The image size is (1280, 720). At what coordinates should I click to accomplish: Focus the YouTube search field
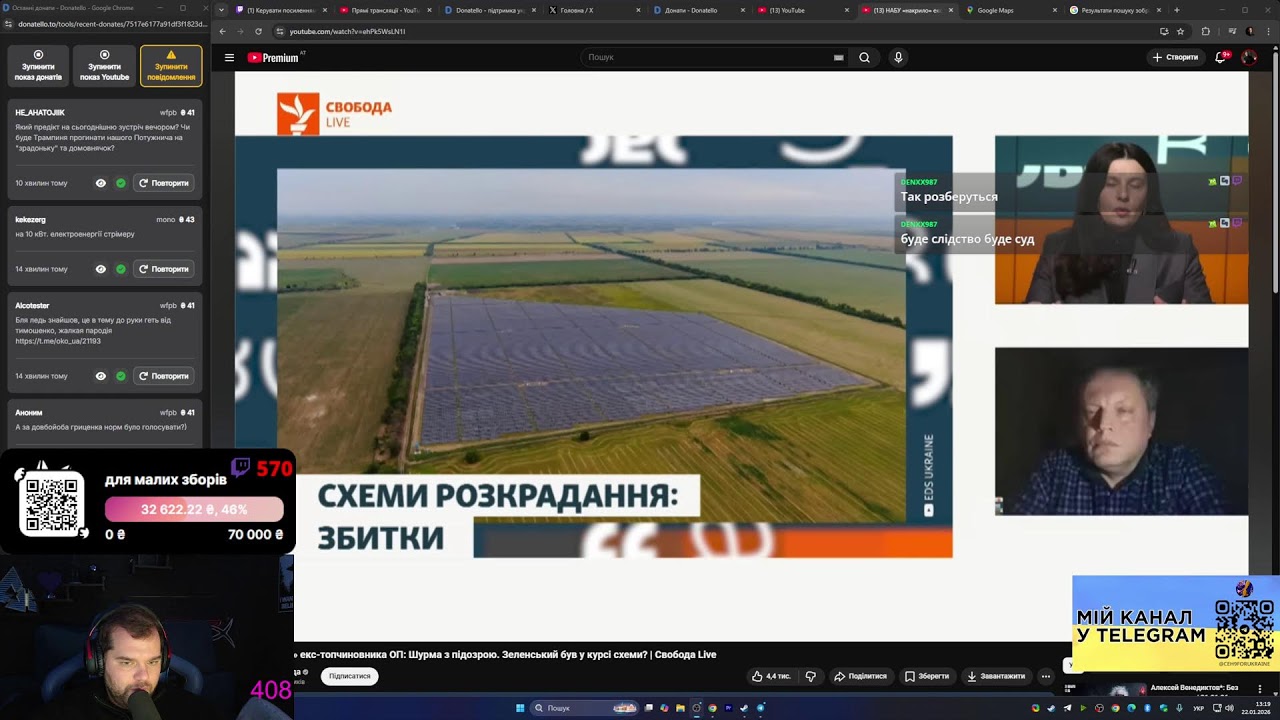(707, 57)
